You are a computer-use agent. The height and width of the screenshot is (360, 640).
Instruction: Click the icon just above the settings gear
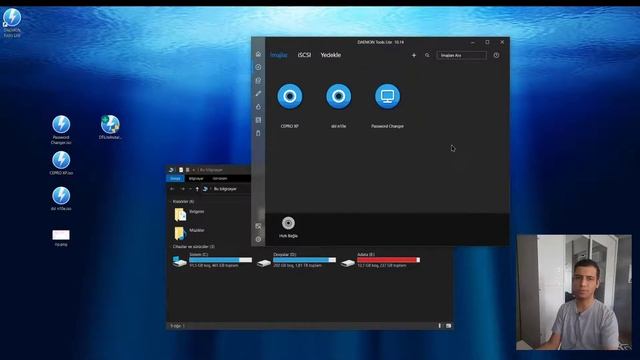[258, 226]
